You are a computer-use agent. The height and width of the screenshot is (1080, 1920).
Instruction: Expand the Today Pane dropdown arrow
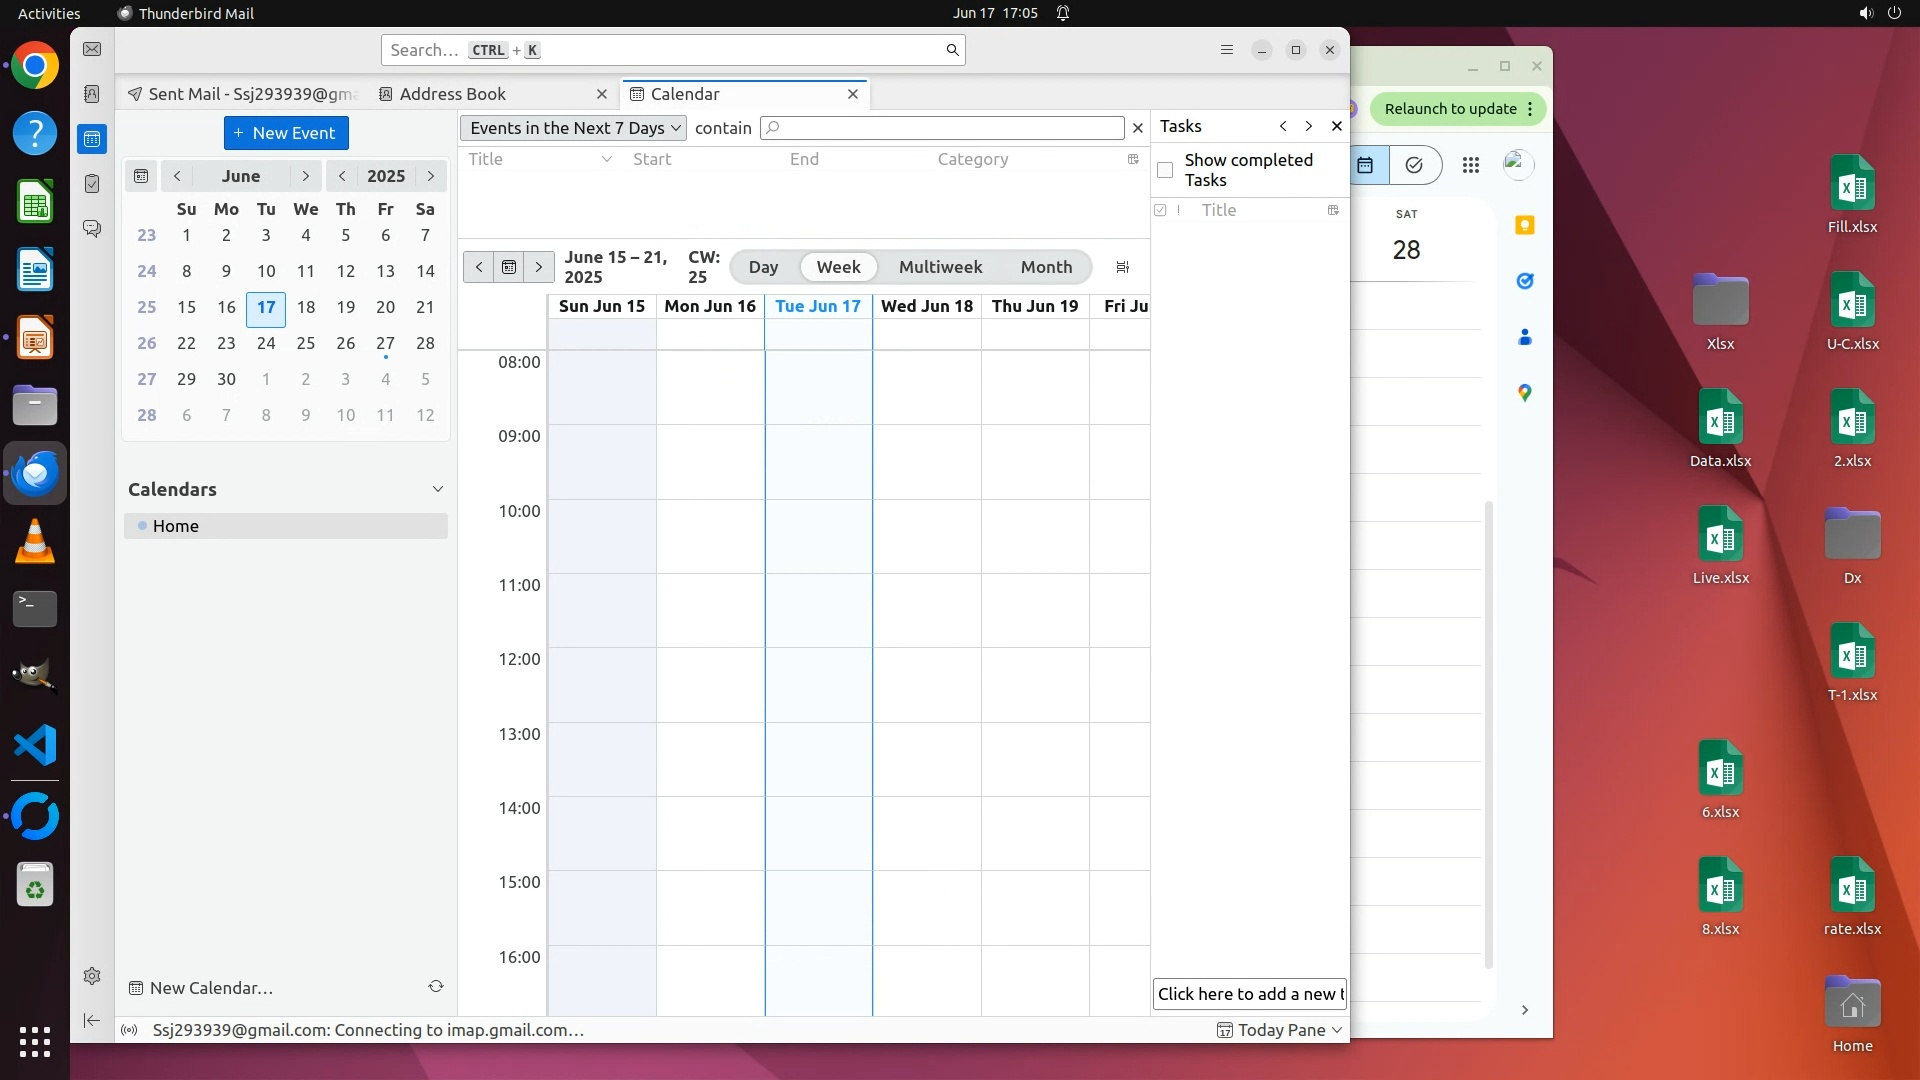tap(1337, 1030)
